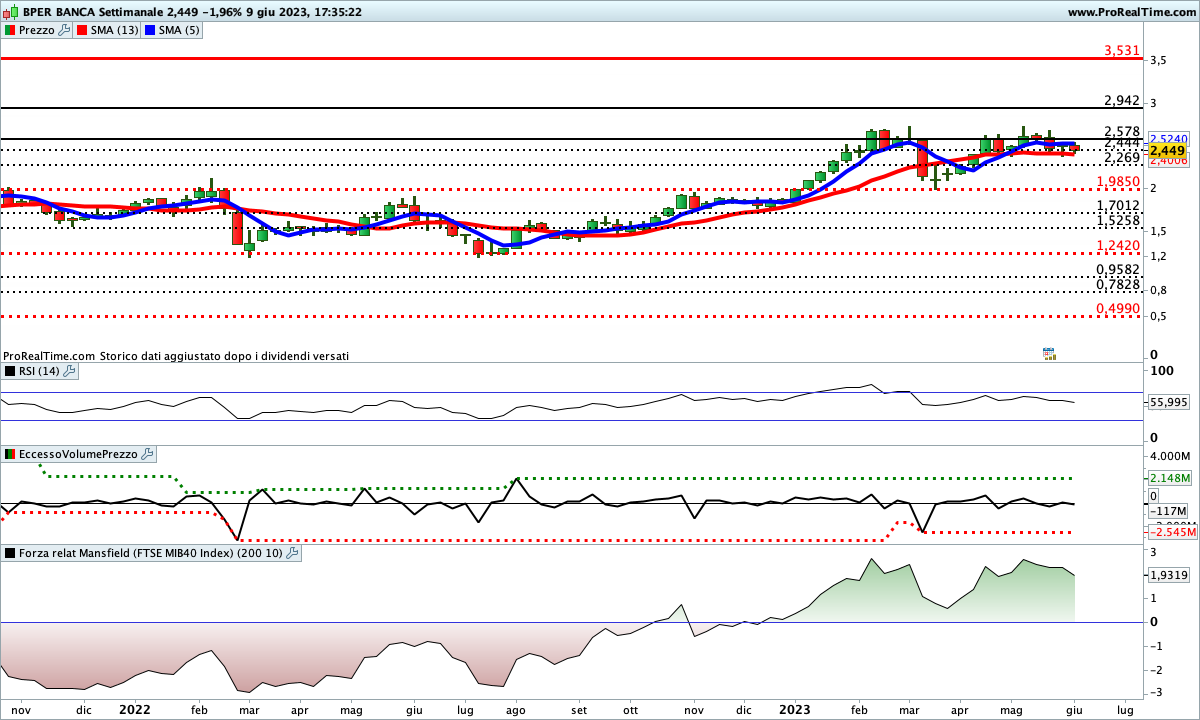Click the yellow current price tag 2,449
The width and height of the screenshot is (1200, 720).
1170,150
